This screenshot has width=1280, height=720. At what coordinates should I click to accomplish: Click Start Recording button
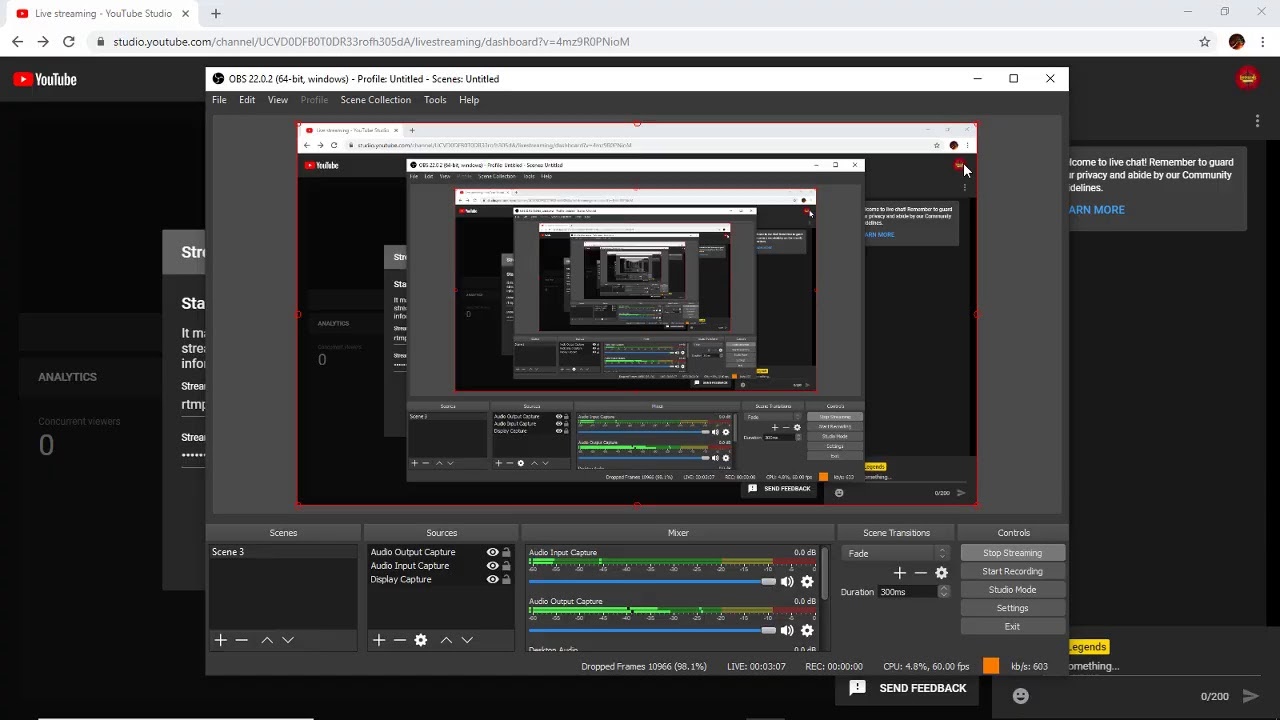tap(1012, 572)
